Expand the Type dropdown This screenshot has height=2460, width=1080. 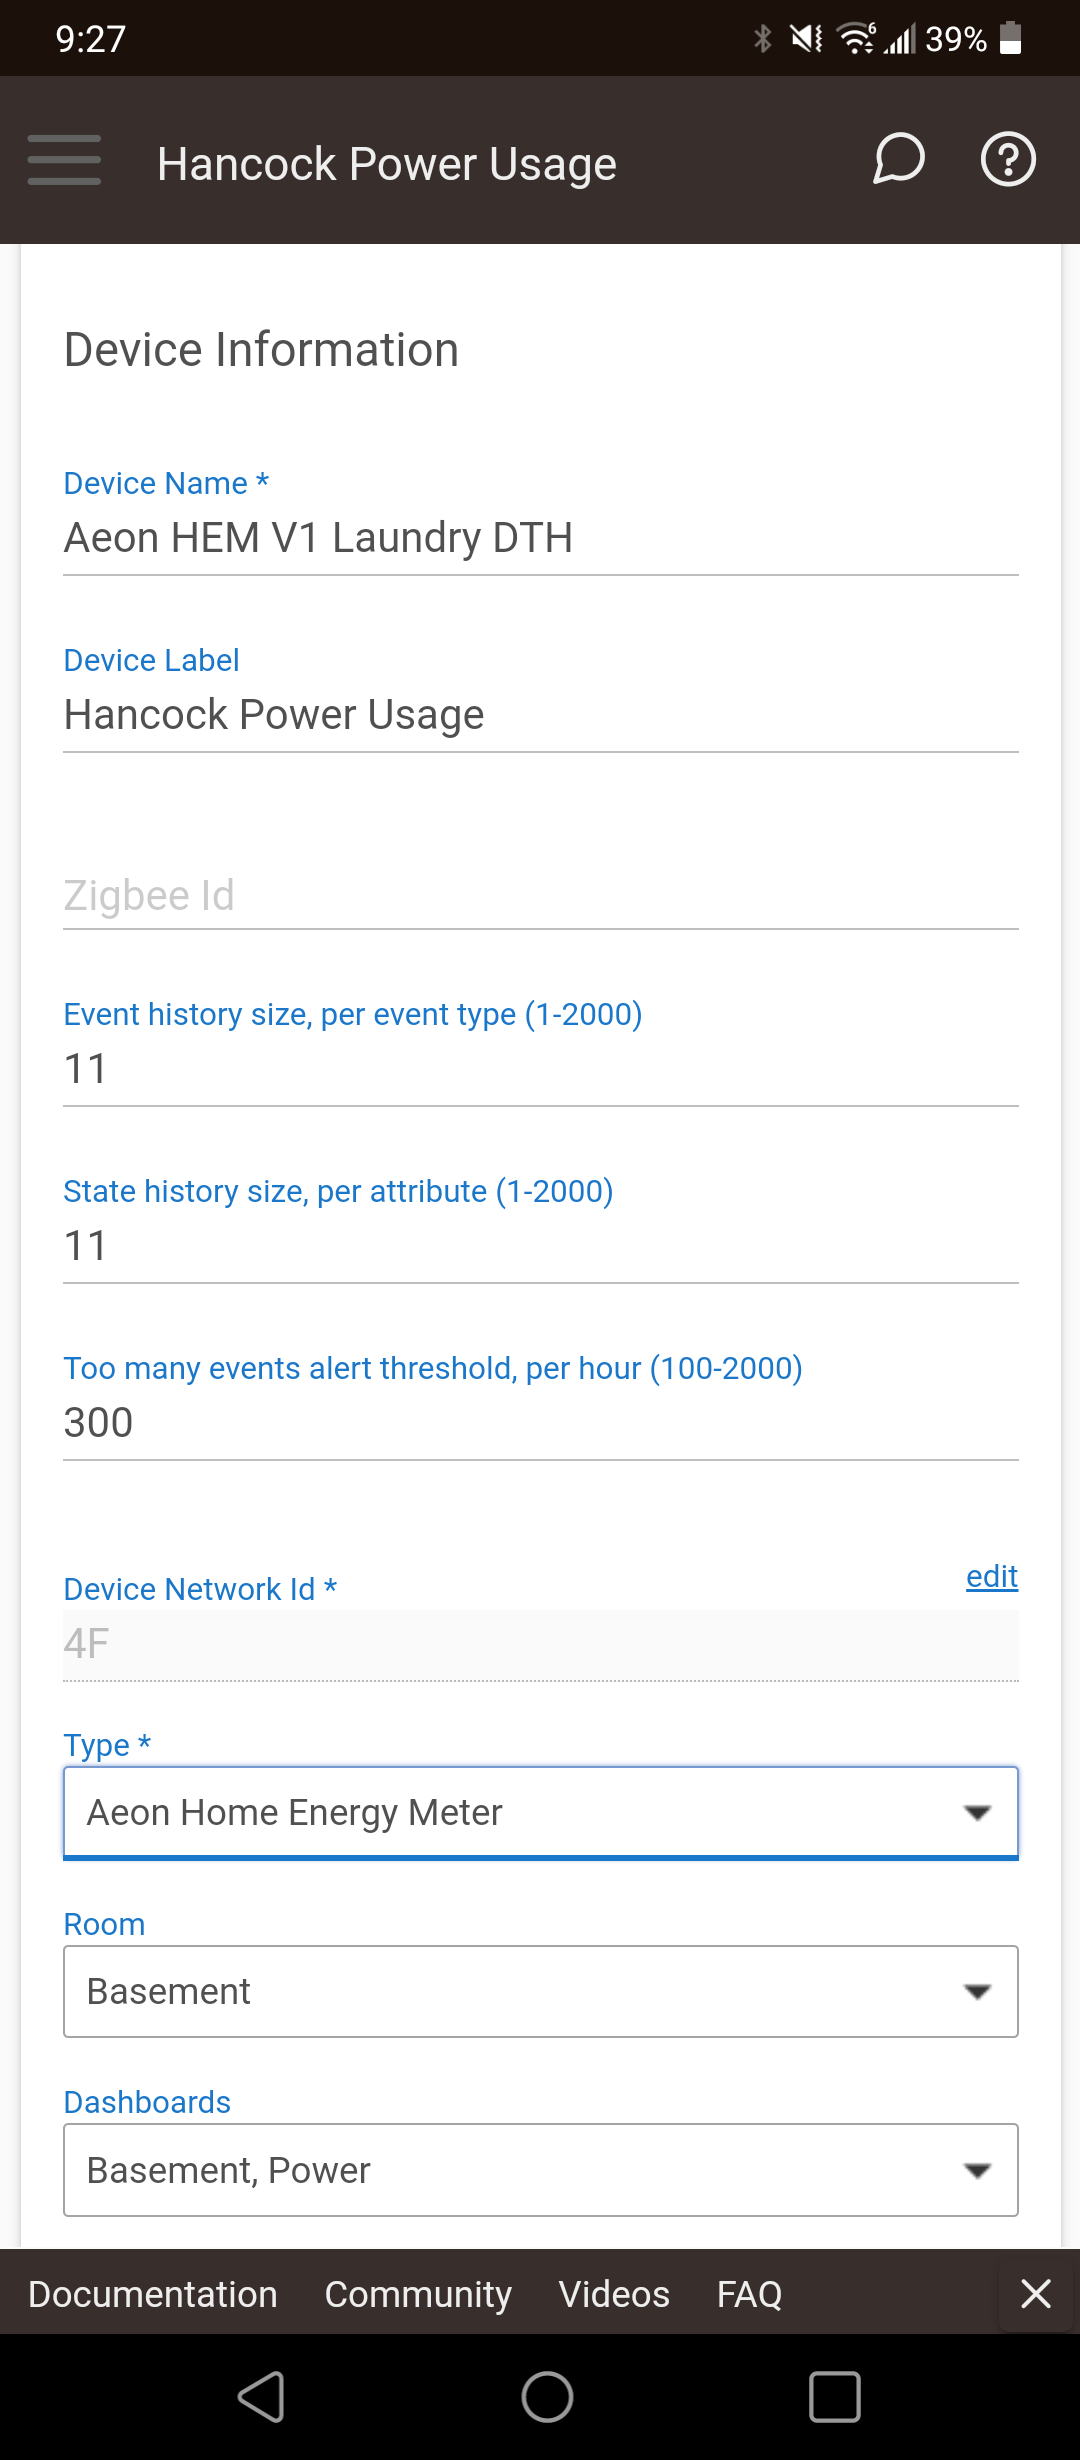click(541, 1812)
